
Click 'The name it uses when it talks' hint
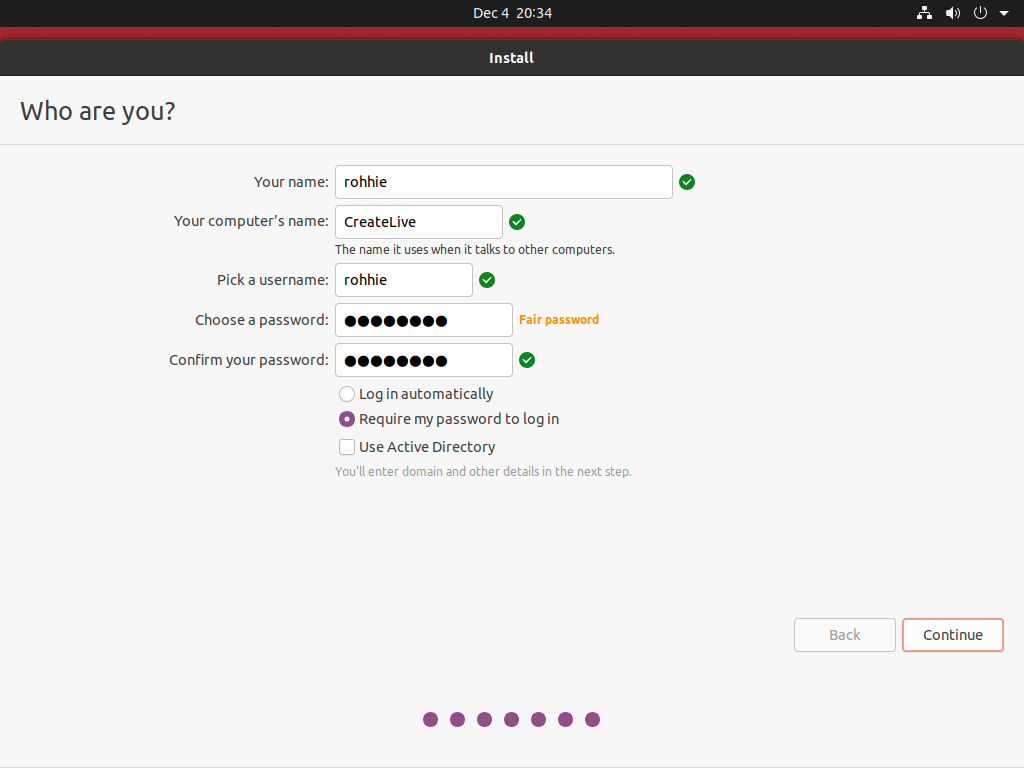pos(475,249)
